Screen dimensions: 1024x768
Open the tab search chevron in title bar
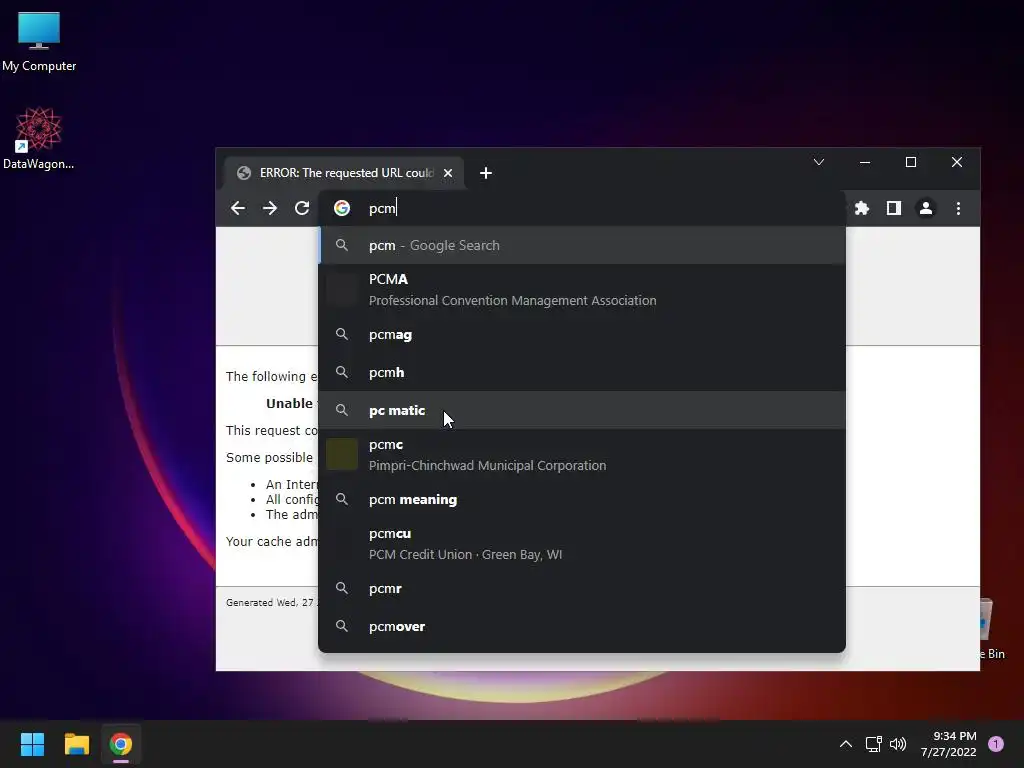pos(819,162)
